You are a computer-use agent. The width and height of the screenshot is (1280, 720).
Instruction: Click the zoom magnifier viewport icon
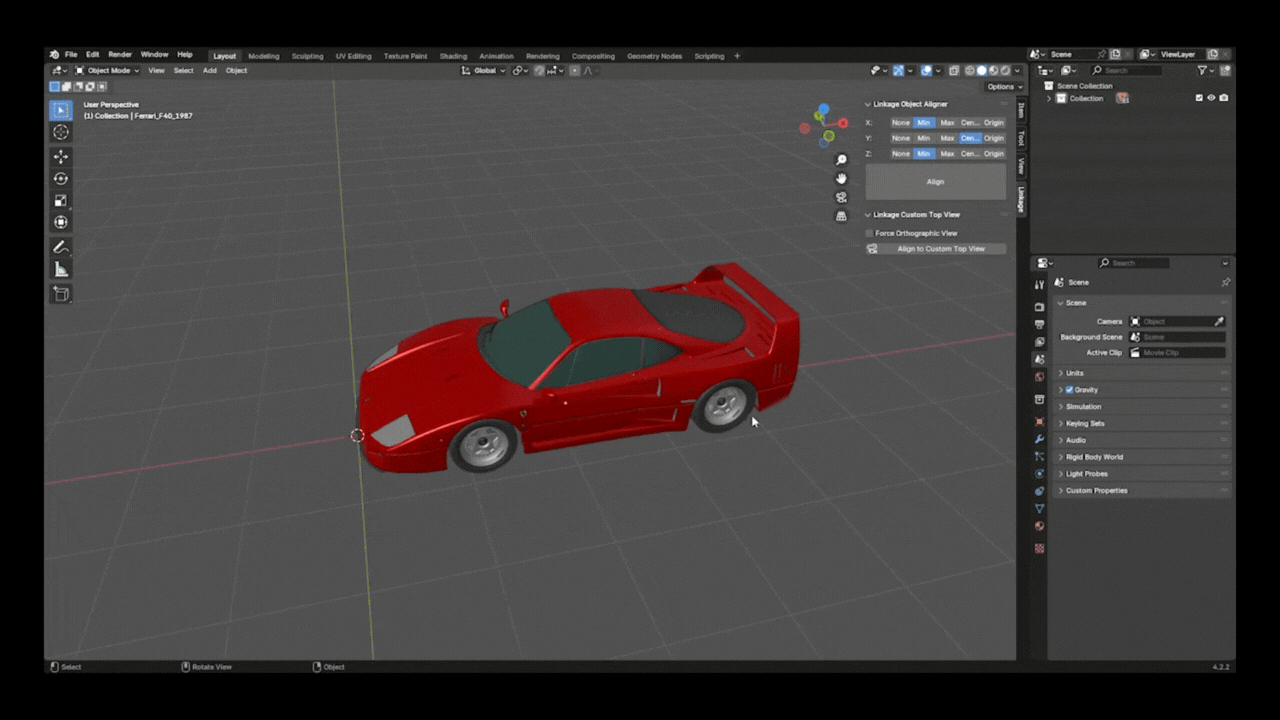(x=841, y=160)
